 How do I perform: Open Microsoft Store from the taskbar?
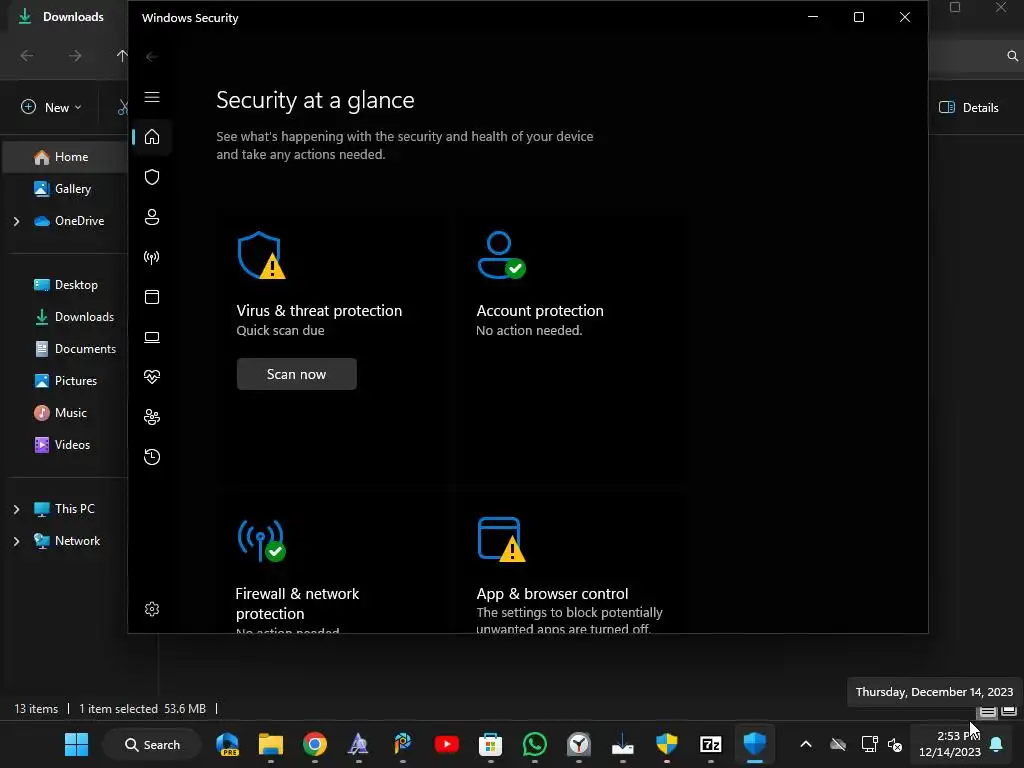490,744
